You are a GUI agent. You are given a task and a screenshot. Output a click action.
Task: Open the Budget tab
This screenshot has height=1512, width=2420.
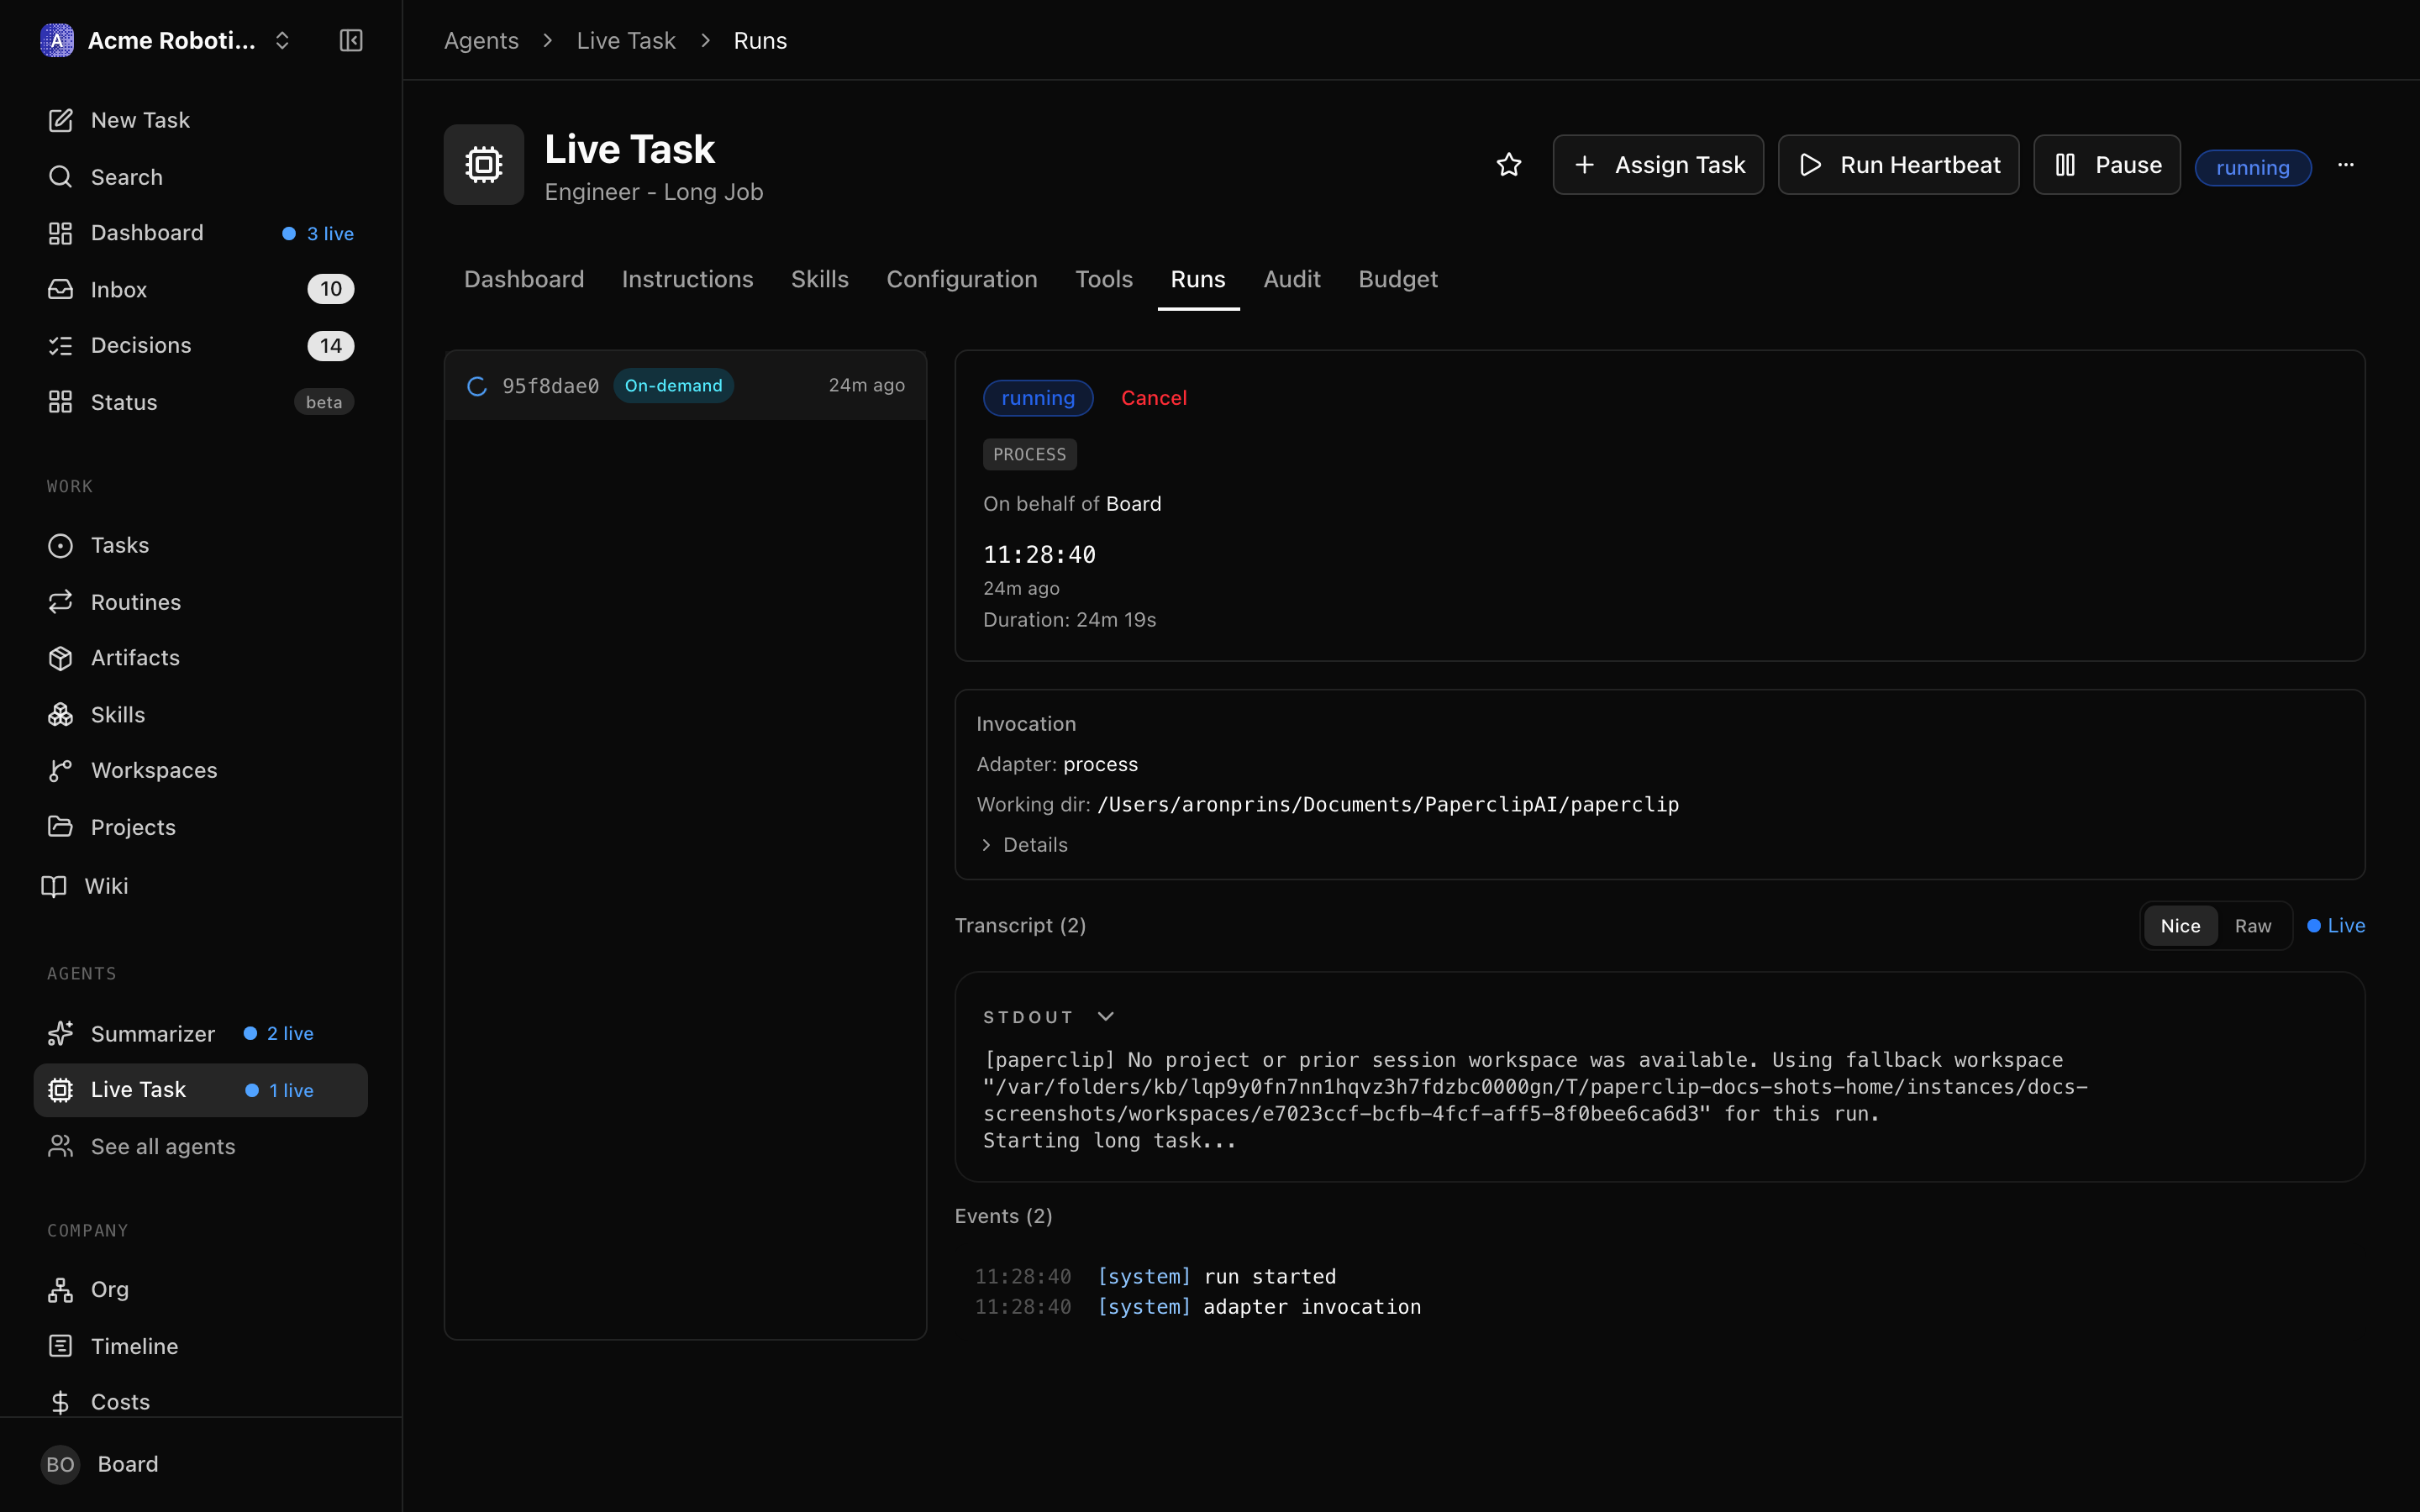[1398, 279]
